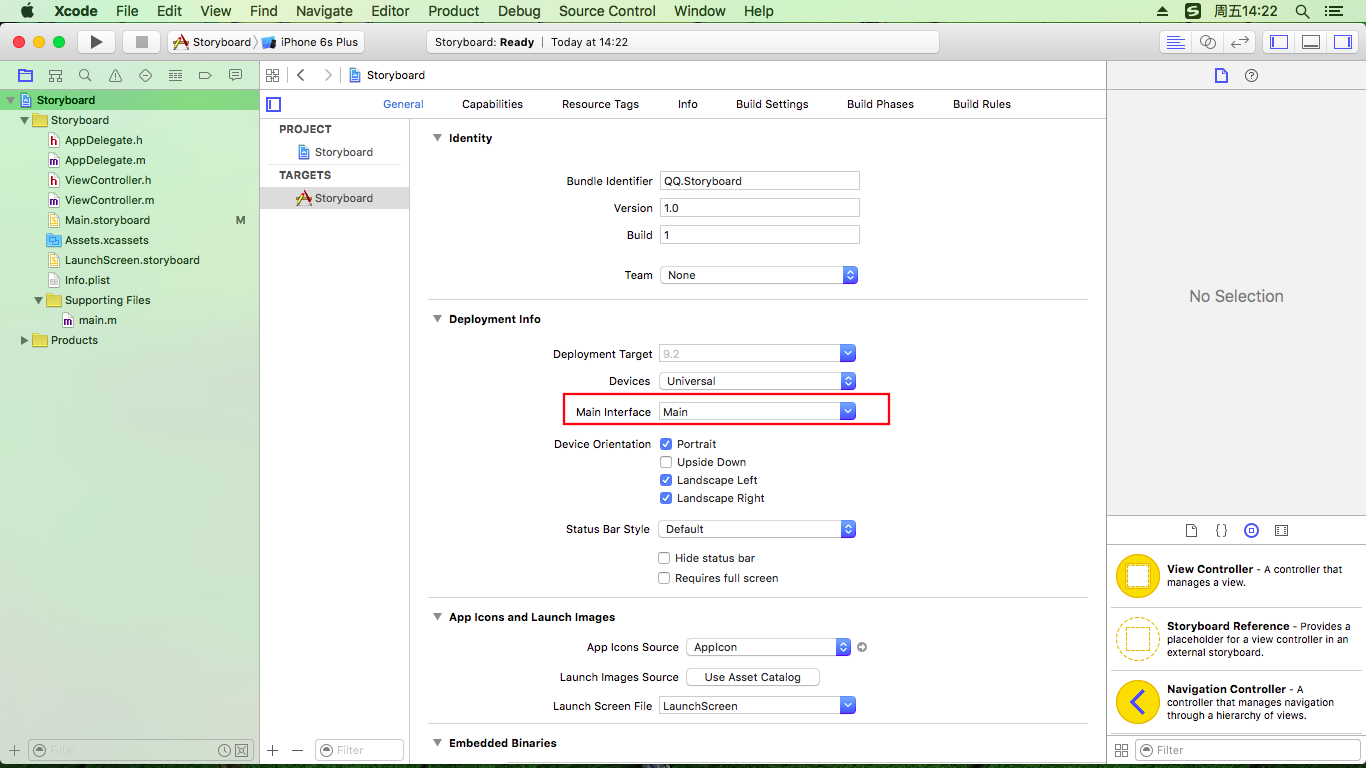Show the standard editor
The image size is (1366, 768).
coord(1176,42)
